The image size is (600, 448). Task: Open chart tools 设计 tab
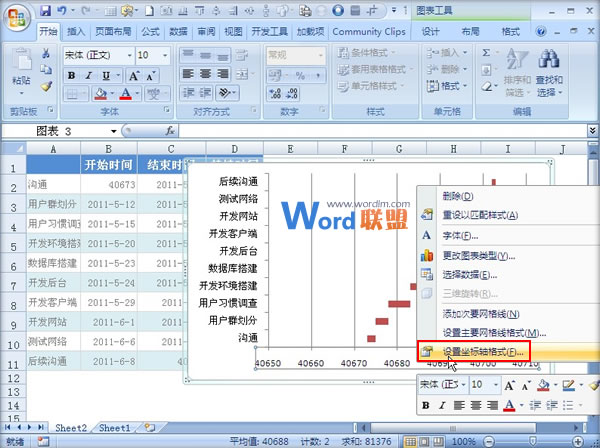click(431, 31)
